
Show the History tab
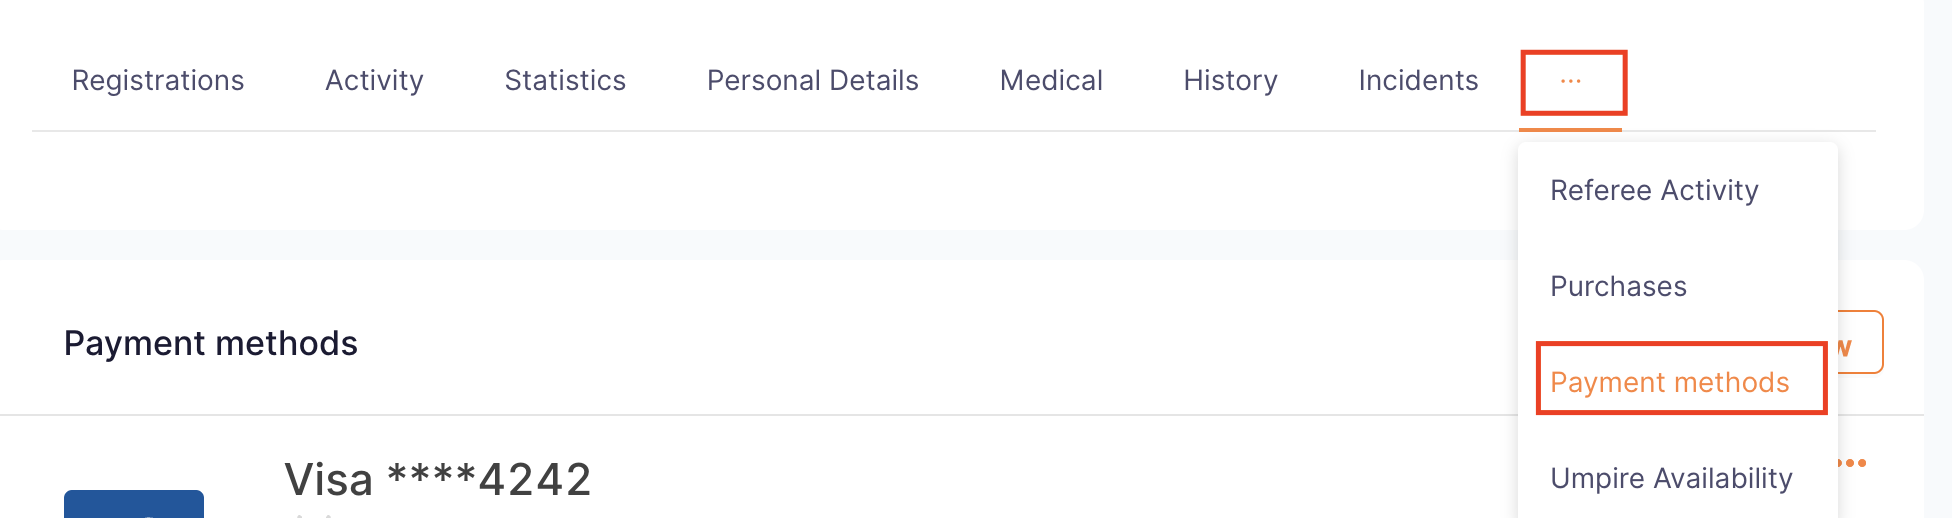click(x=1231, y=81)
